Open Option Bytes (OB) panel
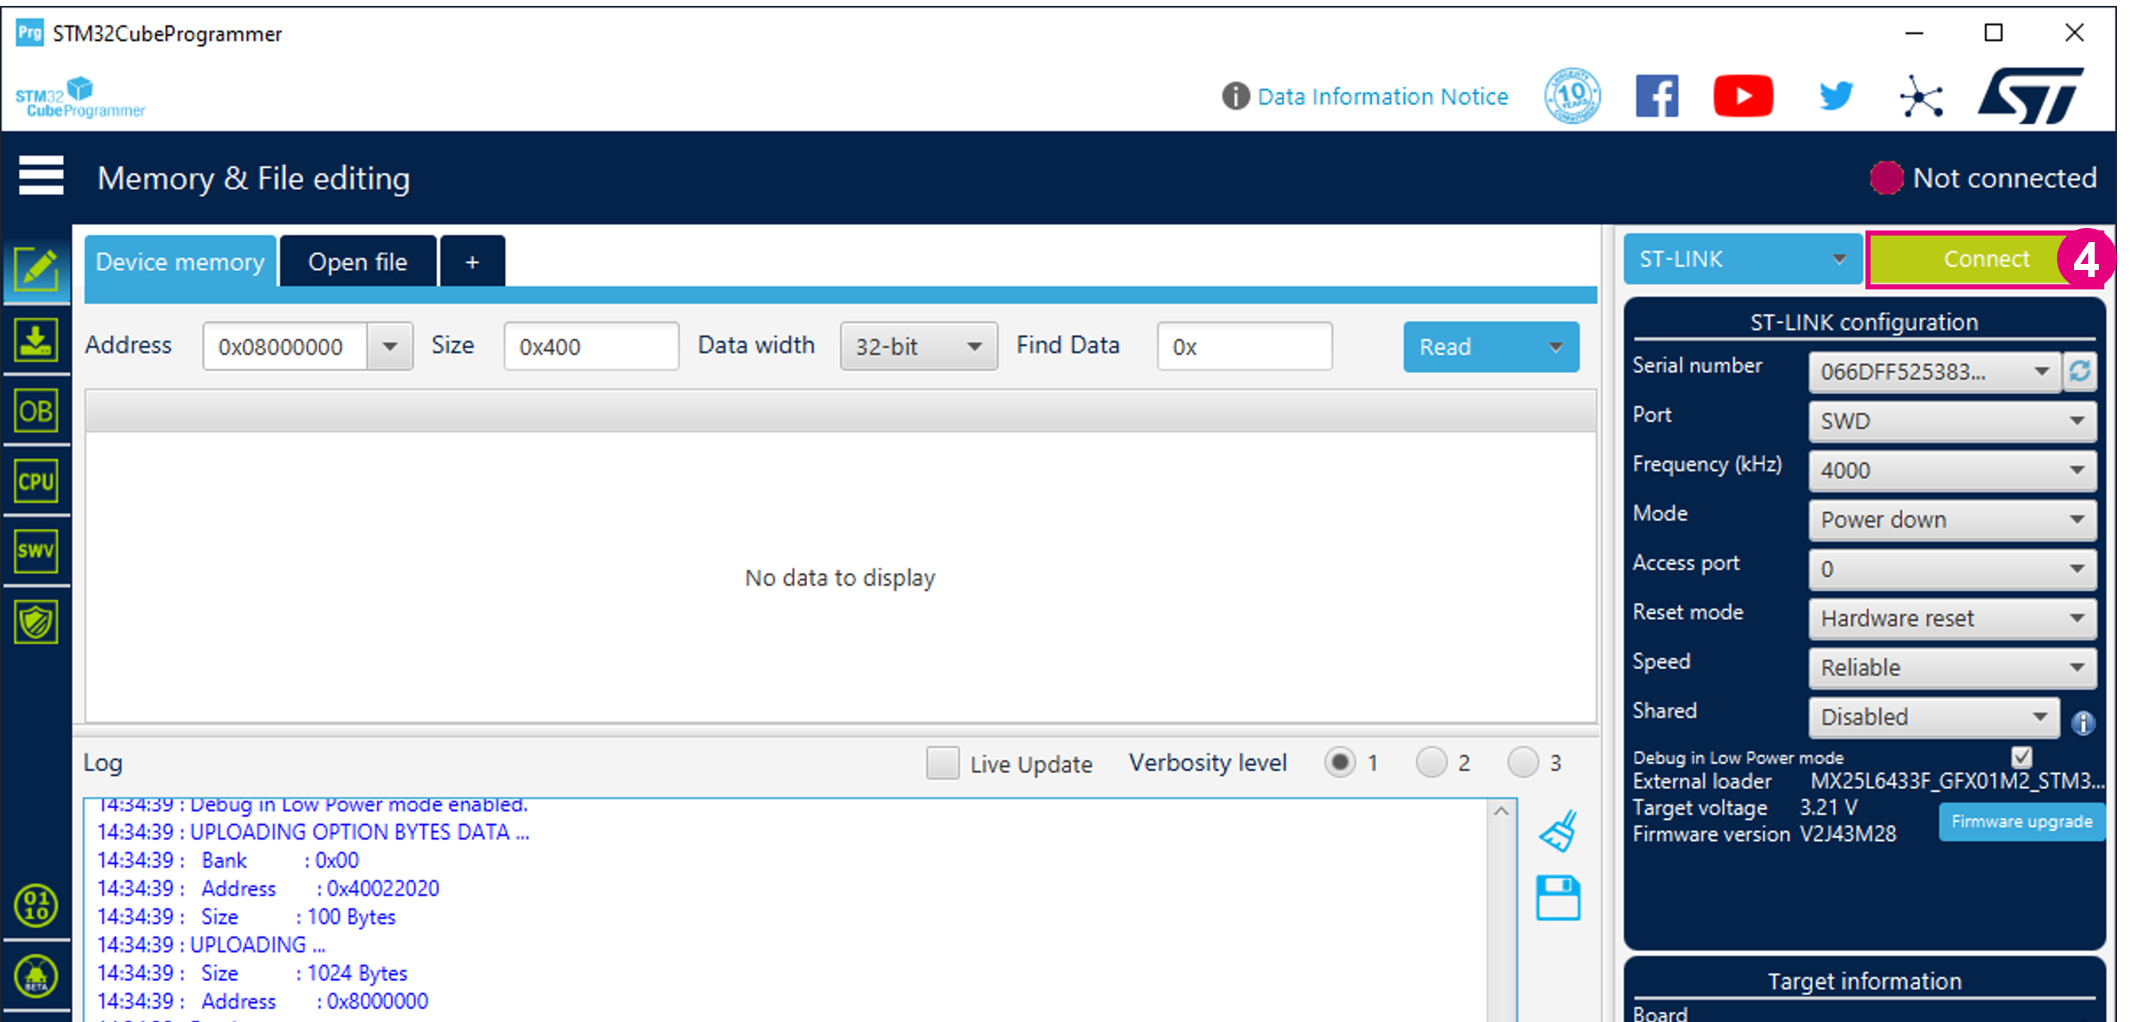This screenshot has height=1022, width=2130. (x=36, y=411)
